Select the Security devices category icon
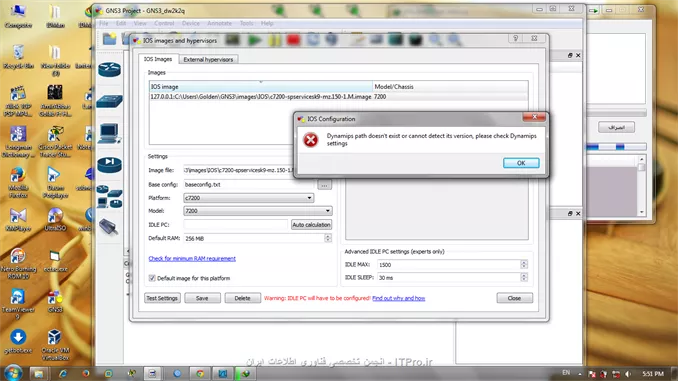Image resolution: width=678 pixels, height=381 pixels. (109, 165)
